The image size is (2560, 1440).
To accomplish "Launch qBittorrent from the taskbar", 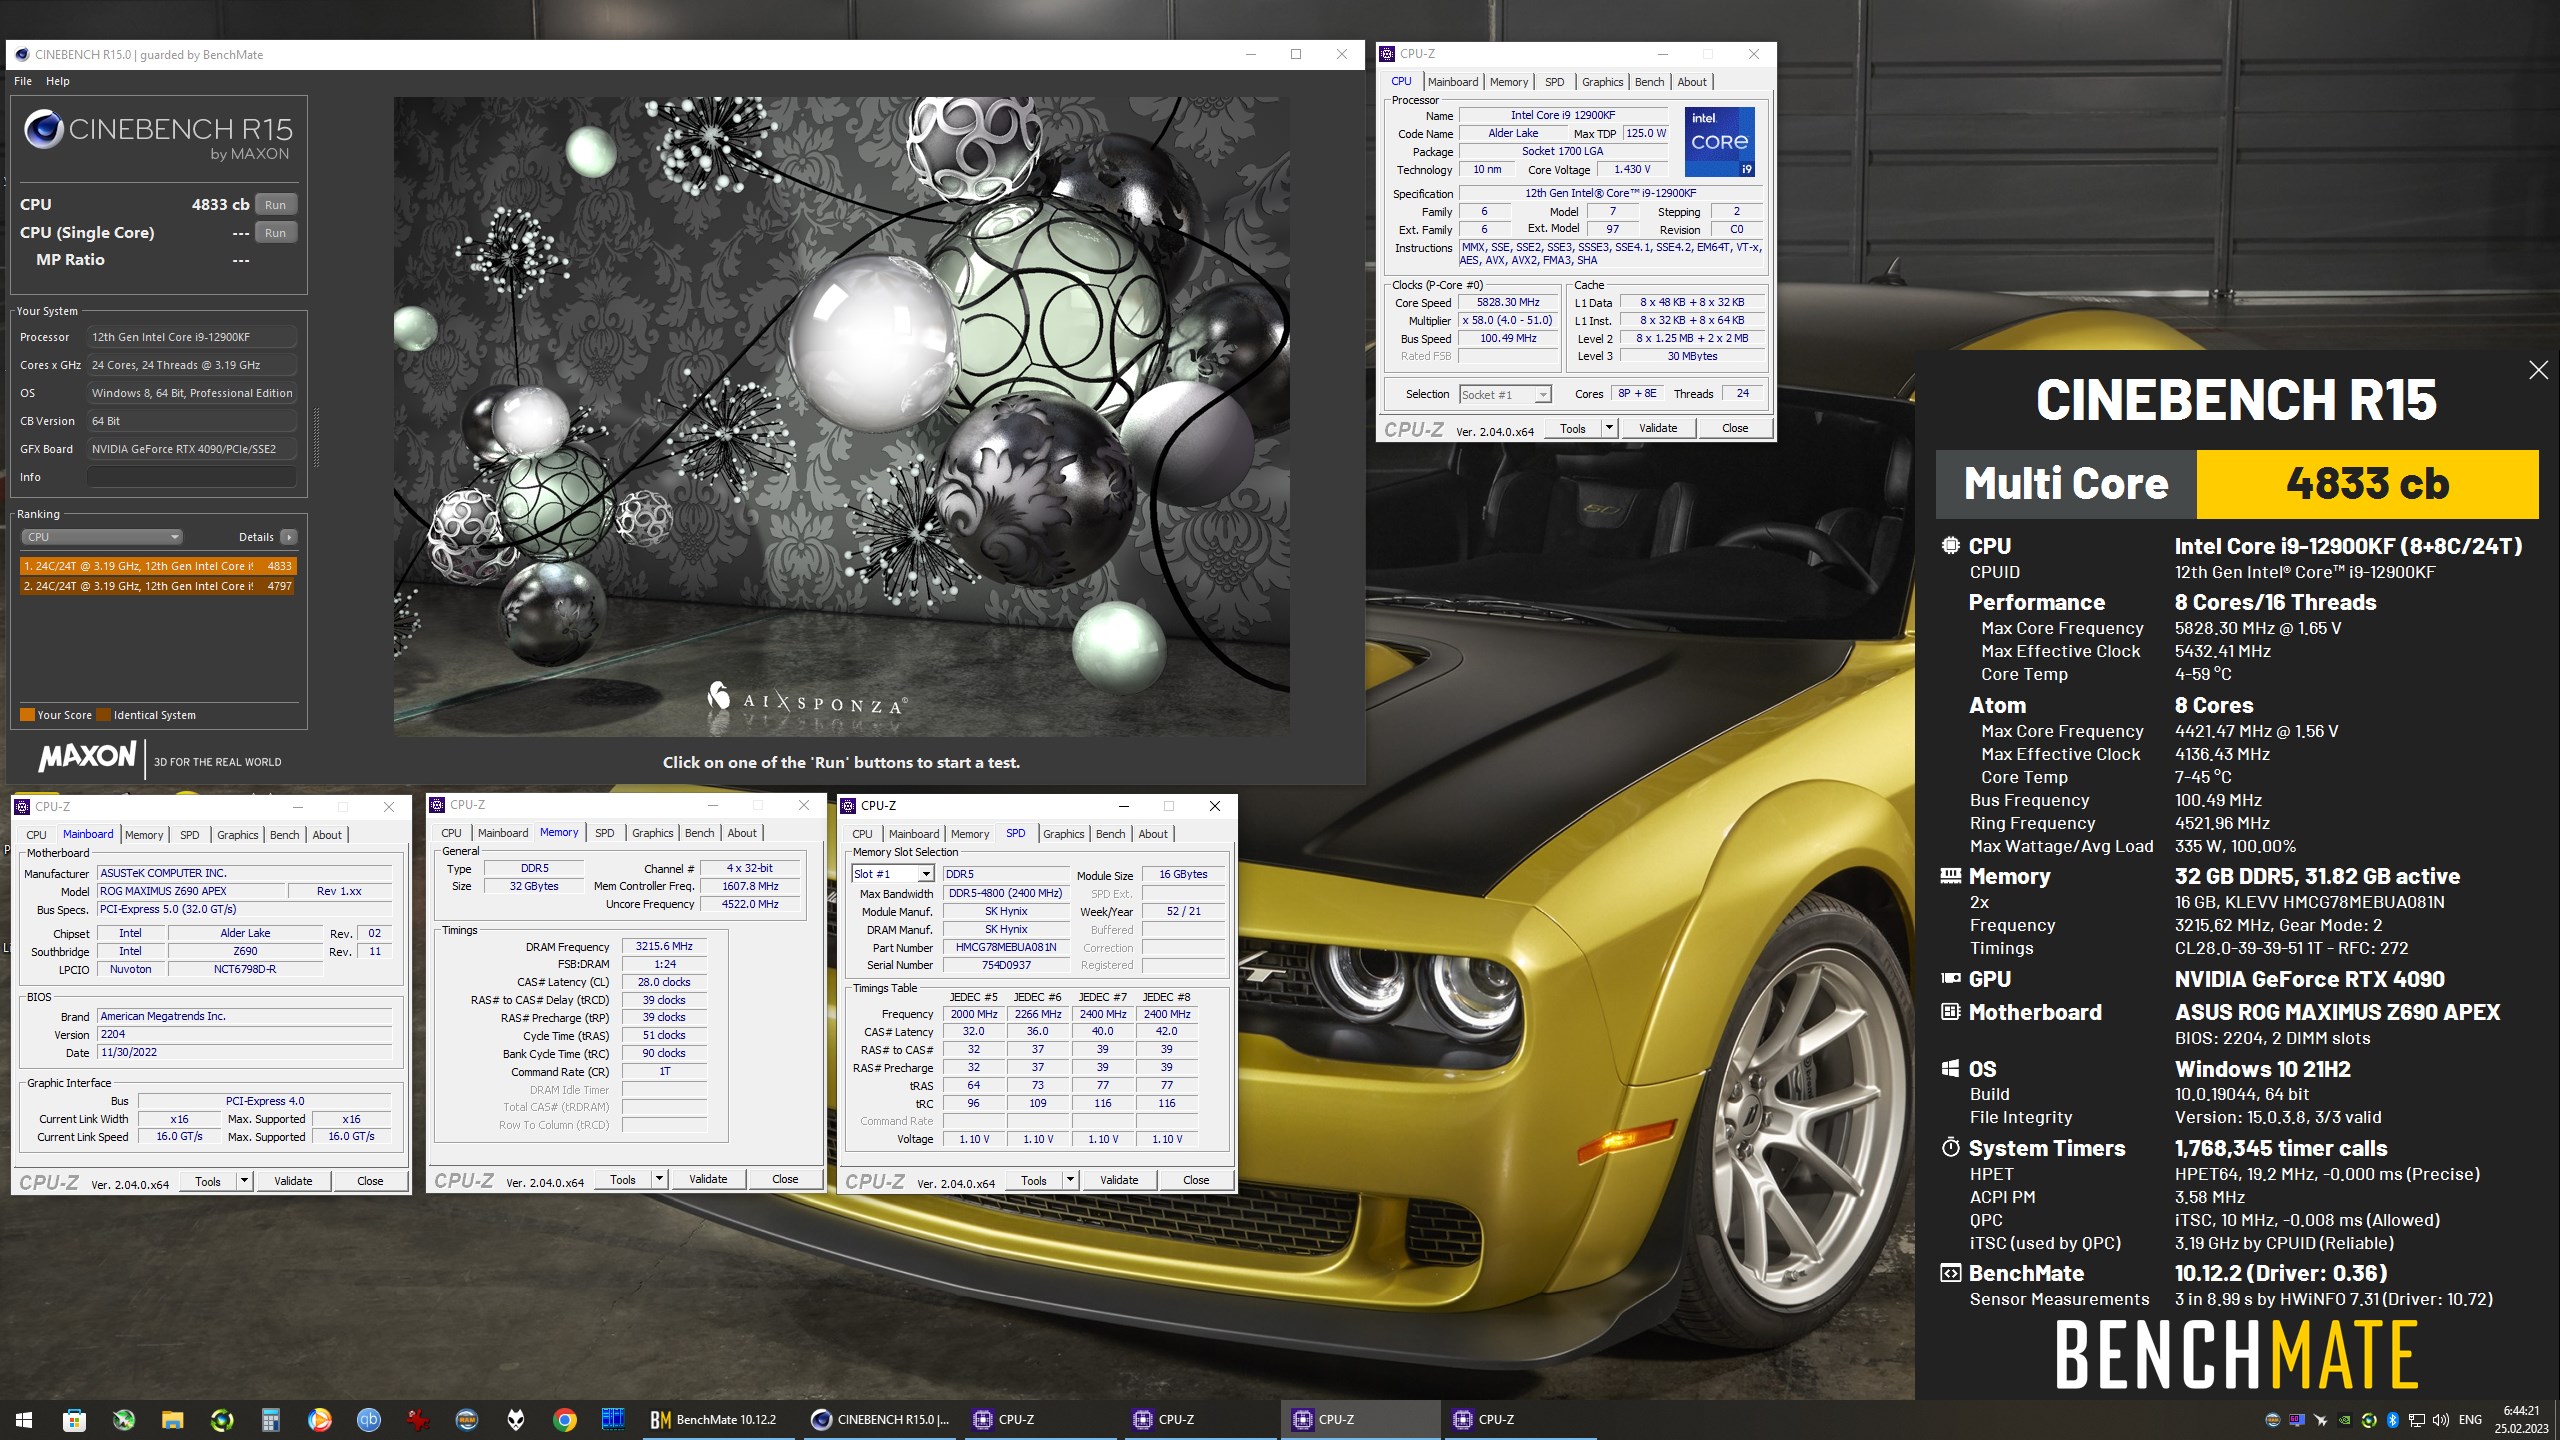I will point(368,1419).
